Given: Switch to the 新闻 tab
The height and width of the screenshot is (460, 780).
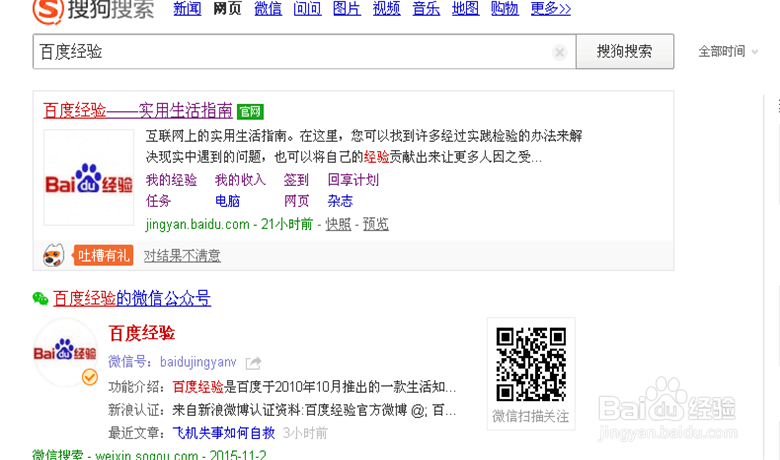Looking at the screenshot, I should 187,8.
